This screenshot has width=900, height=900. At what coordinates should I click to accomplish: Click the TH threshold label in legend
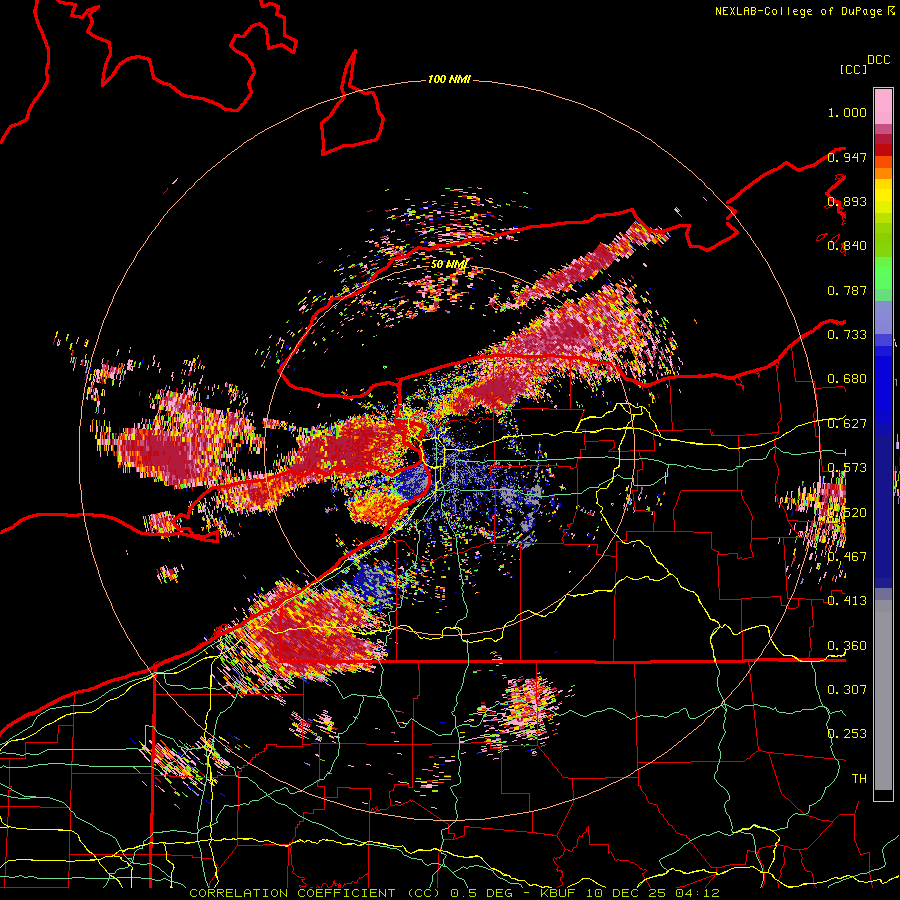(x=859, y=778)
